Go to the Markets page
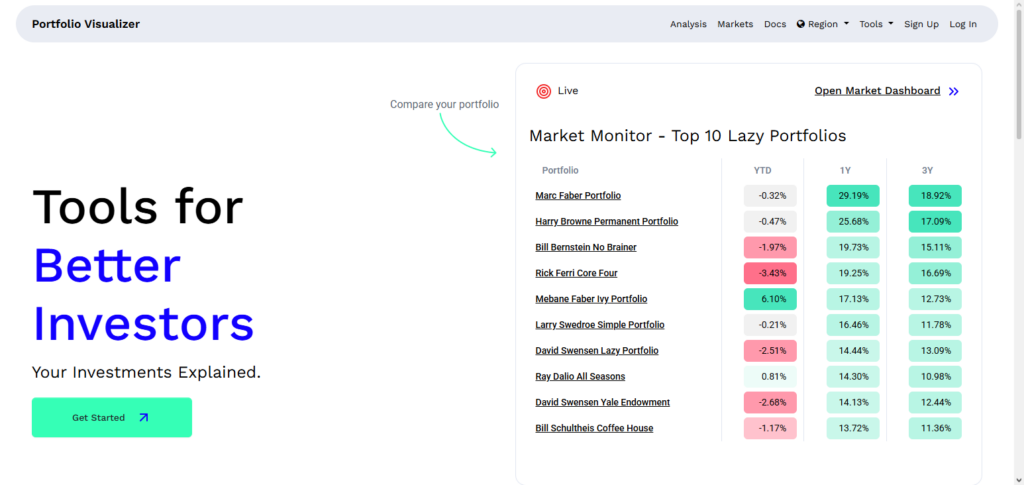 pyautogui.click(x=735, y=24)
